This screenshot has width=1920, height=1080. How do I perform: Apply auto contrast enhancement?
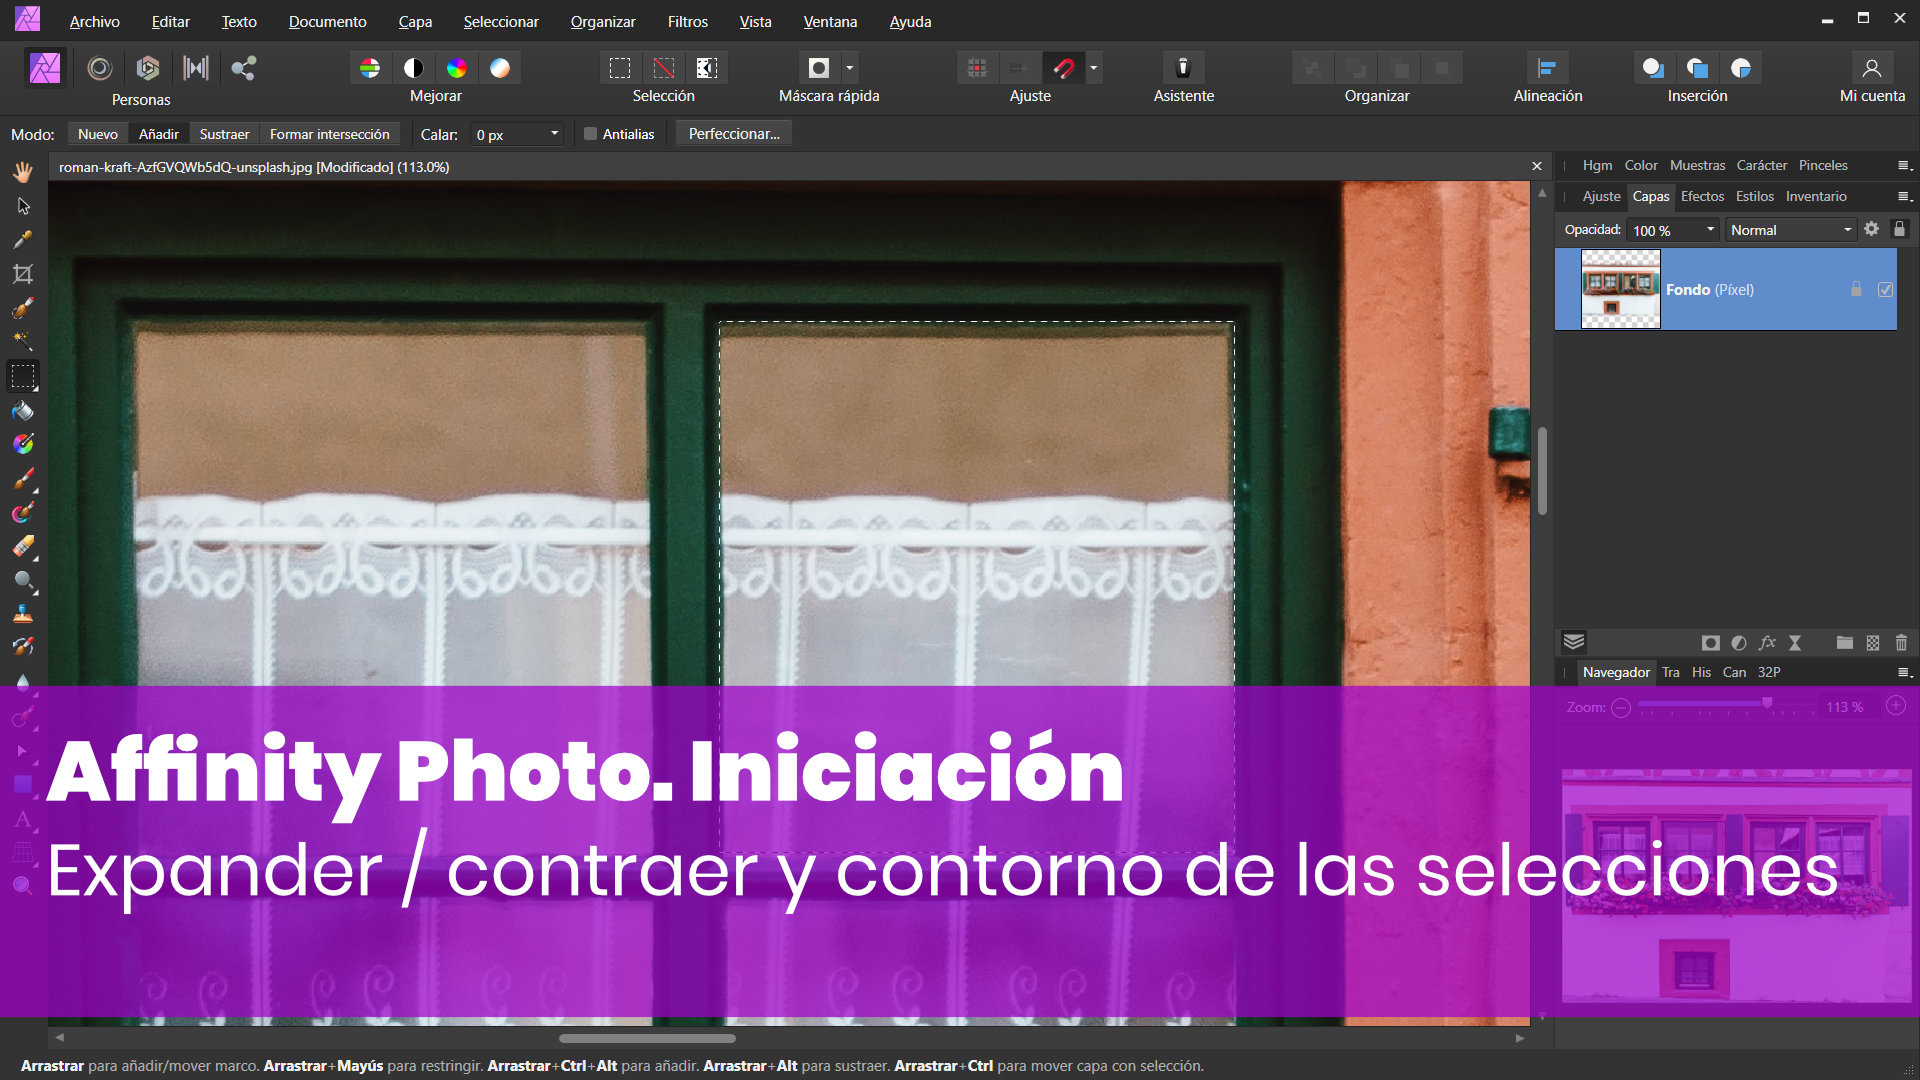pos(413,68)
